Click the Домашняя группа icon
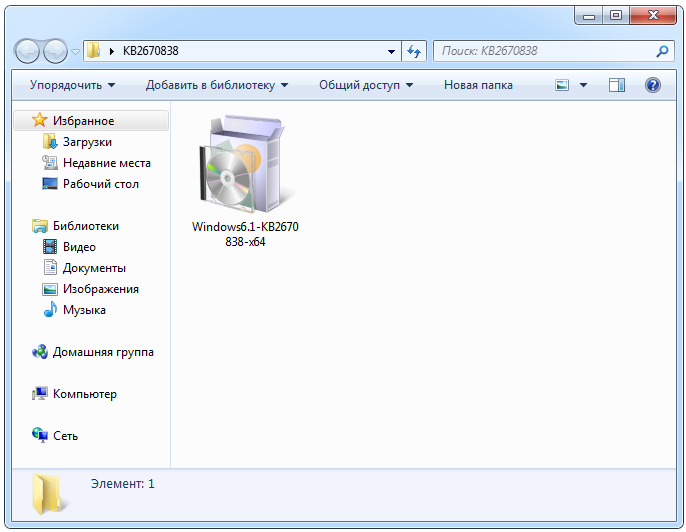The width and height of the screenshot is (686, 532). coord(40,352)
